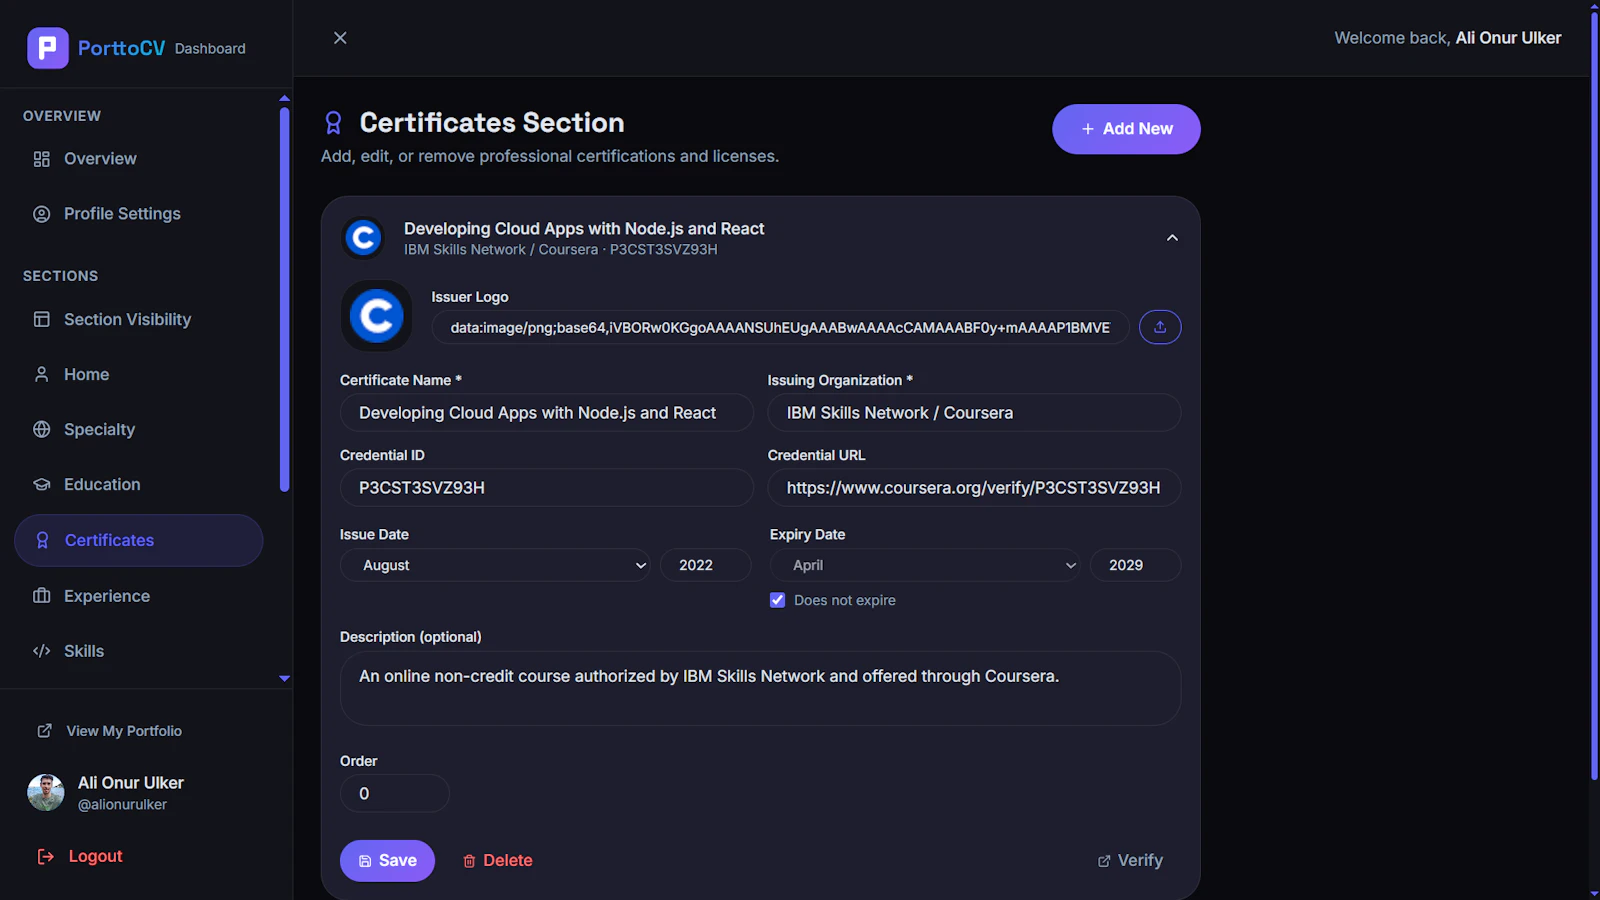Open the Overview grid icon in sidebar
This screenshot has width=1600, height=900.
[x=42, y=159]
